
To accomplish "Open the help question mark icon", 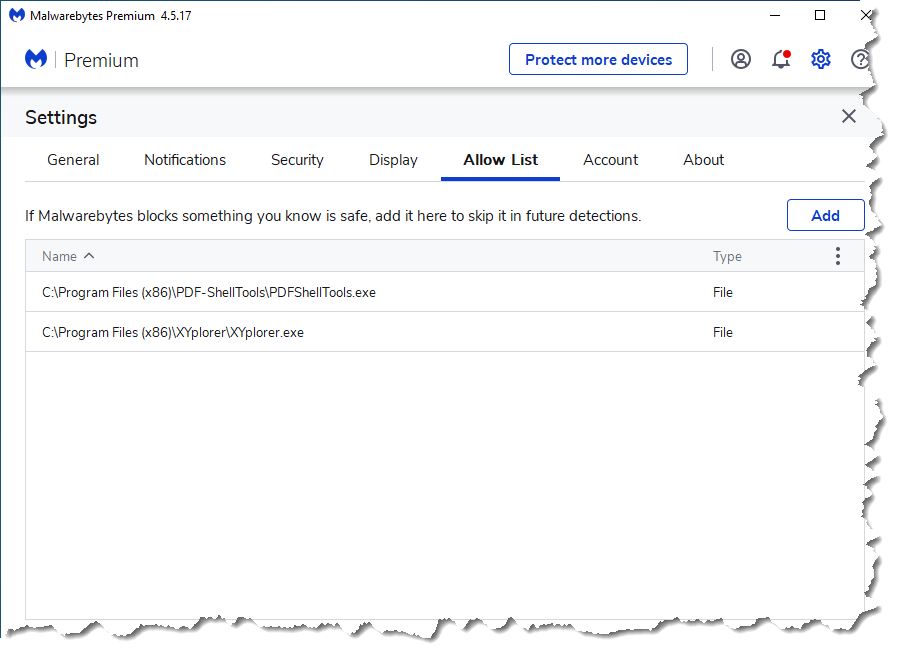I will [859, 59].
